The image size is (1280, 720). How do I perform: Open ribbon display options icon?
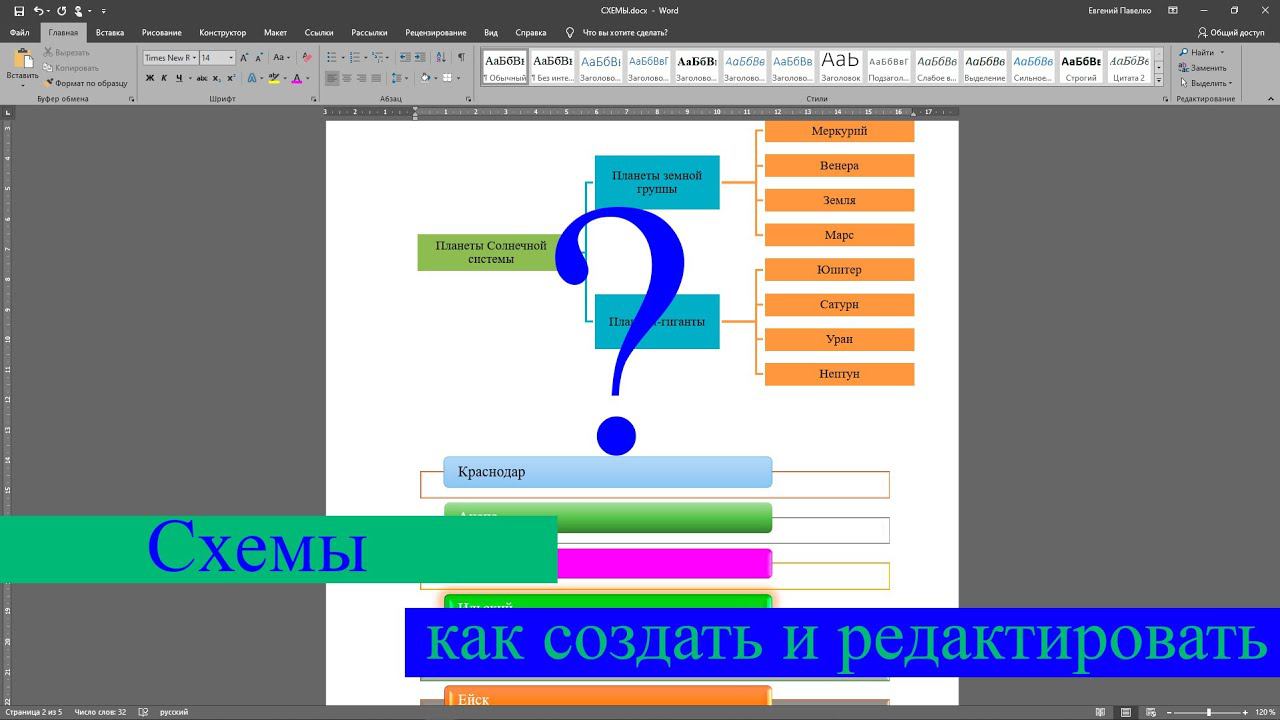coord(1175,11)
